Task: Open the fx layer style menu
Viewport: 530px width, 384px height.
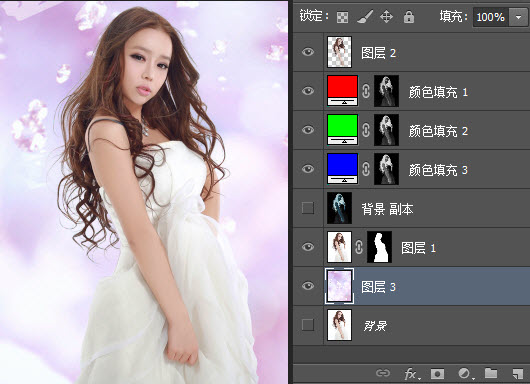Action: tap(412, 374)
